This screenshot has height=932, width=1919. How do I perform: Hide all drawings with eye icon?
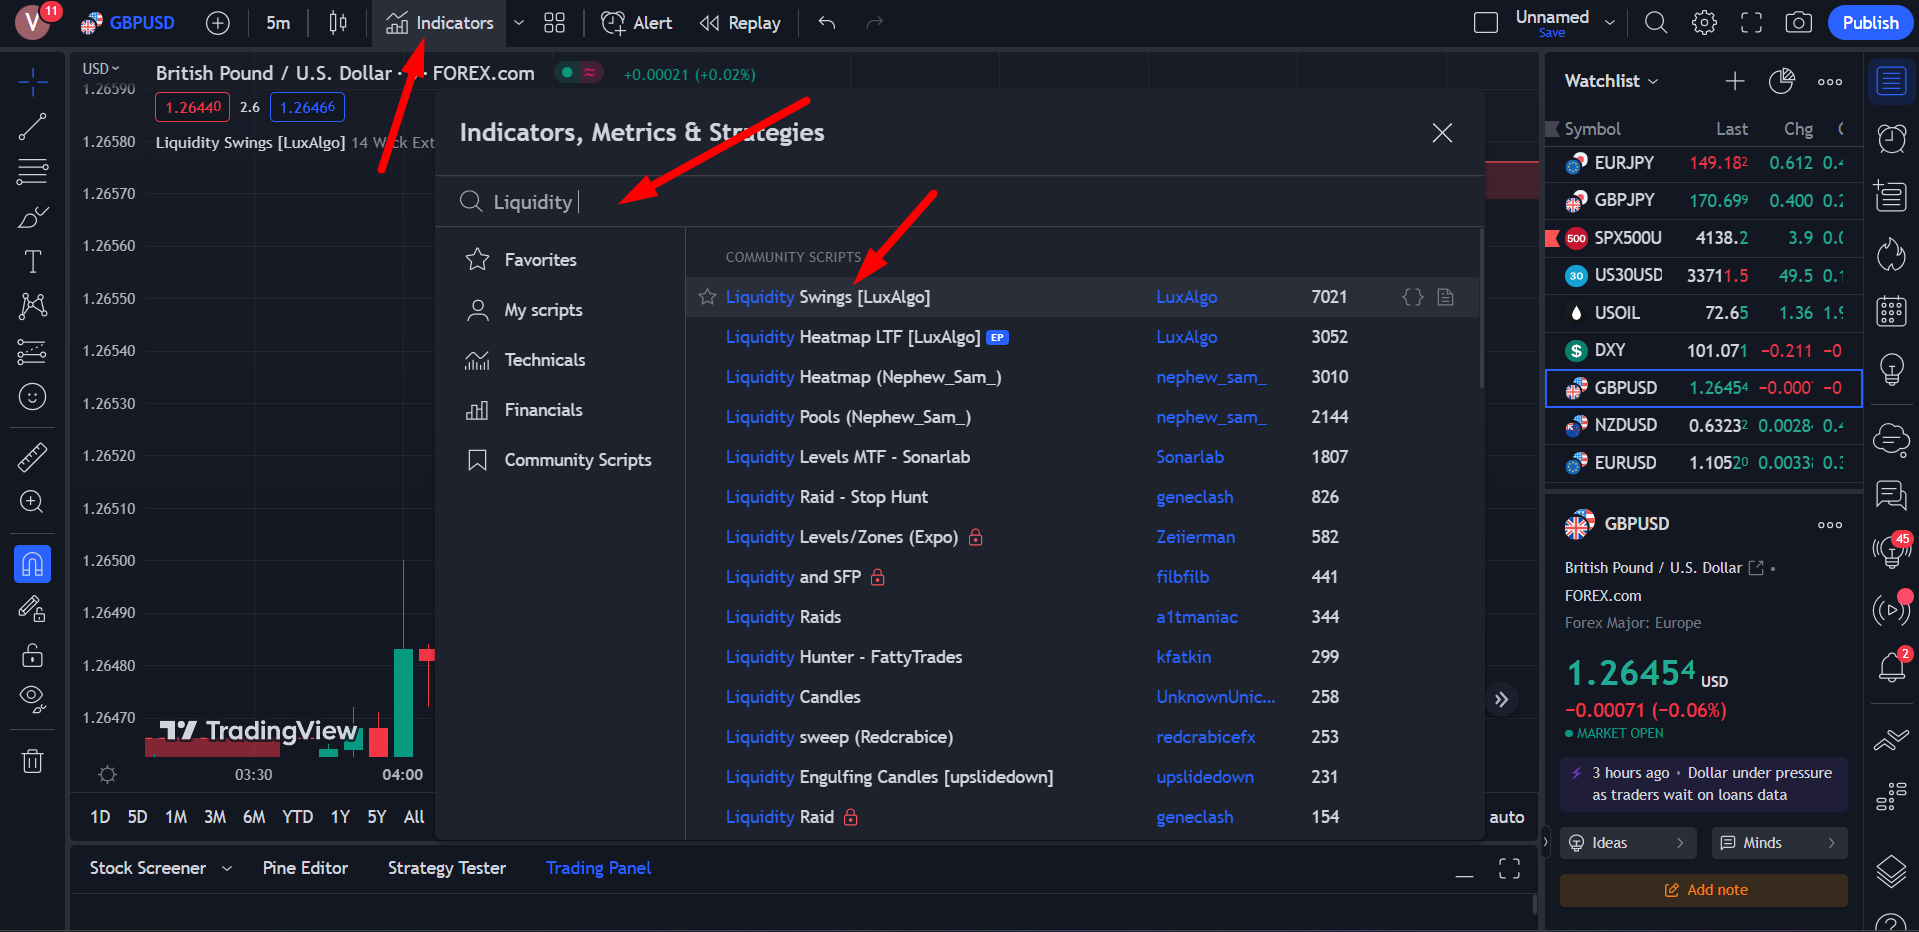click(x=33, y=699)
